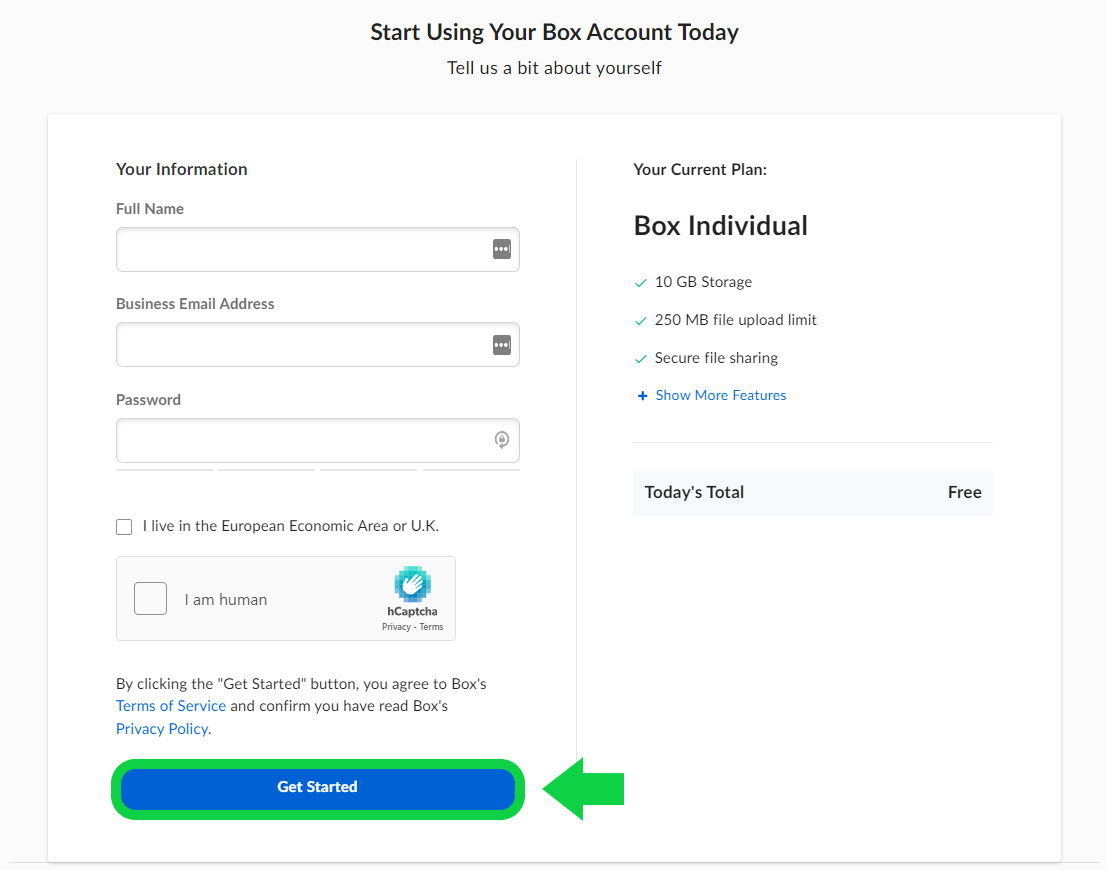
Task: Click the '10 GB Storage' feature text
Action: [x=703, y=282]
